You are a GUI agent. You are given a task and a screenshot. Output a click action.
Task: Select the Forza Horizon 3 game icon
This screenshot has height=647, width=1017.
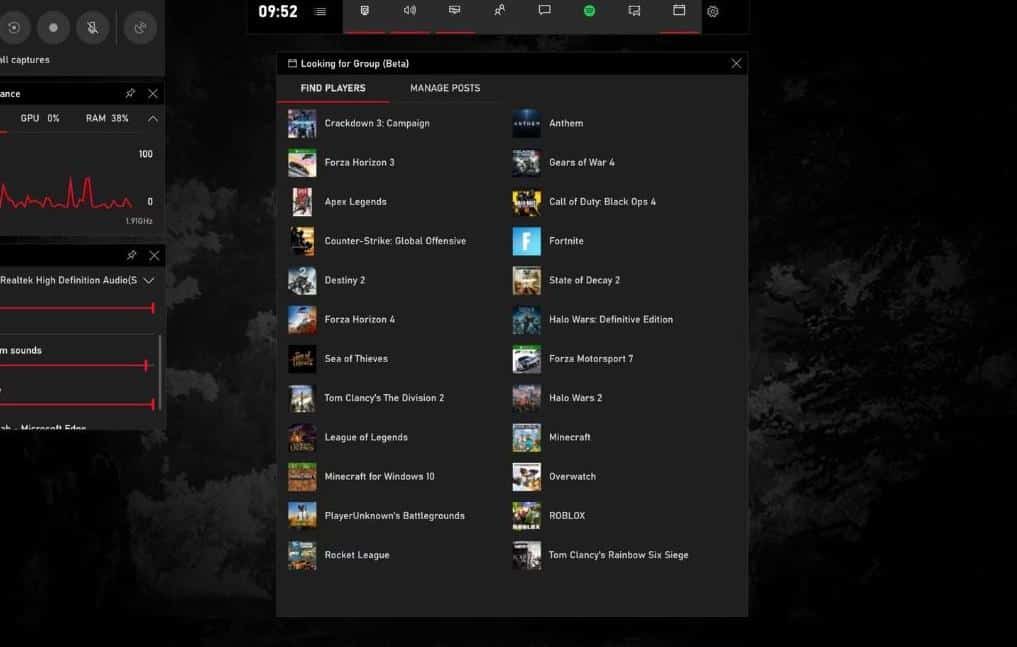302,163
